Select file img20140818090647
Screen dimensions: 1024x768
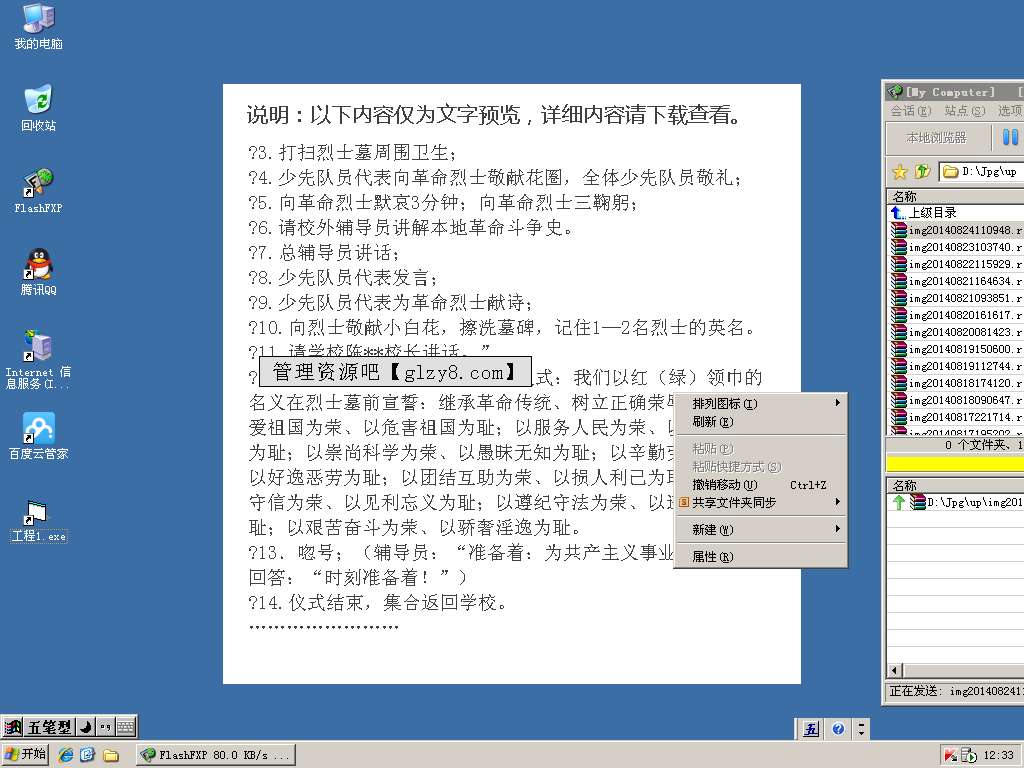click(x=957, y=400)
